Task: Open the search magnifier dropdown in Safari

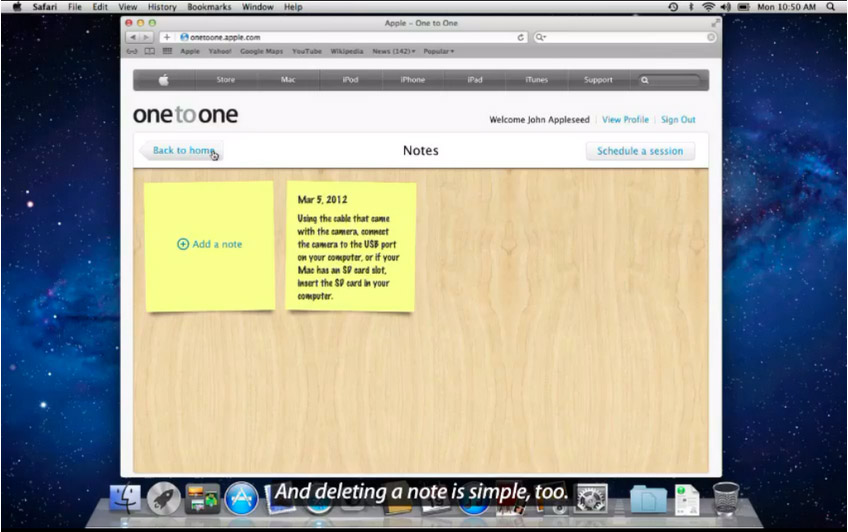Action: 540,37
